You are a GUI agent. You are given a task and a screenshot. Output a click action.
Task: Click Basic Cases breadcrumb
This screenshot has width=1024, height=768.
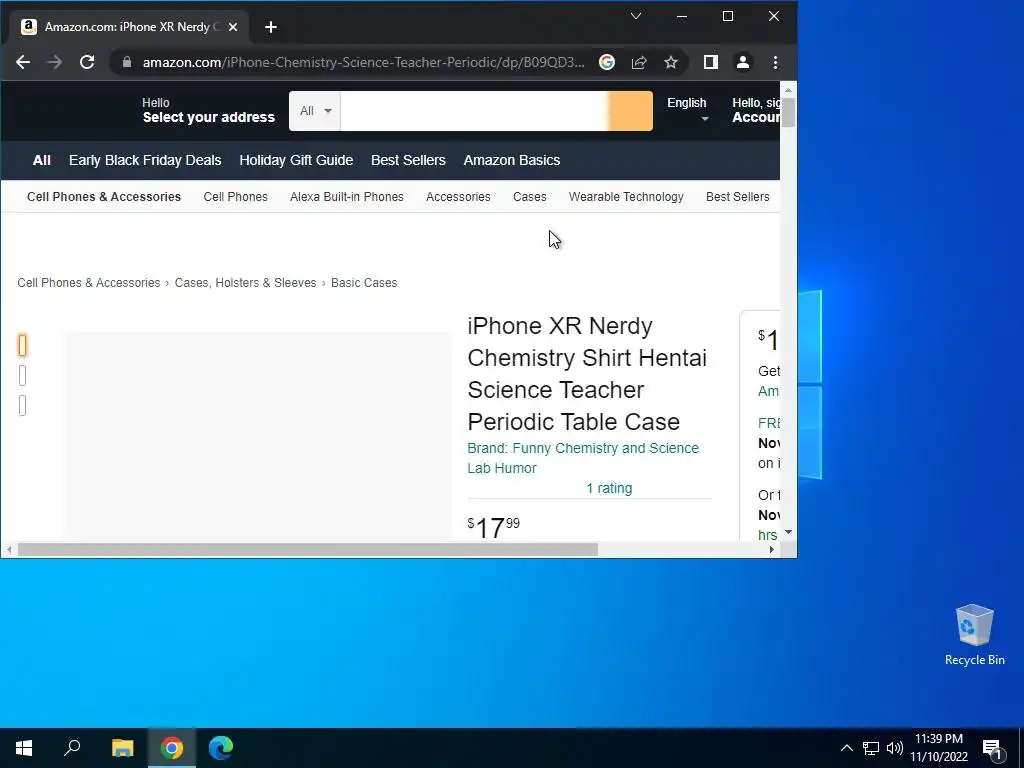(364, 283)
